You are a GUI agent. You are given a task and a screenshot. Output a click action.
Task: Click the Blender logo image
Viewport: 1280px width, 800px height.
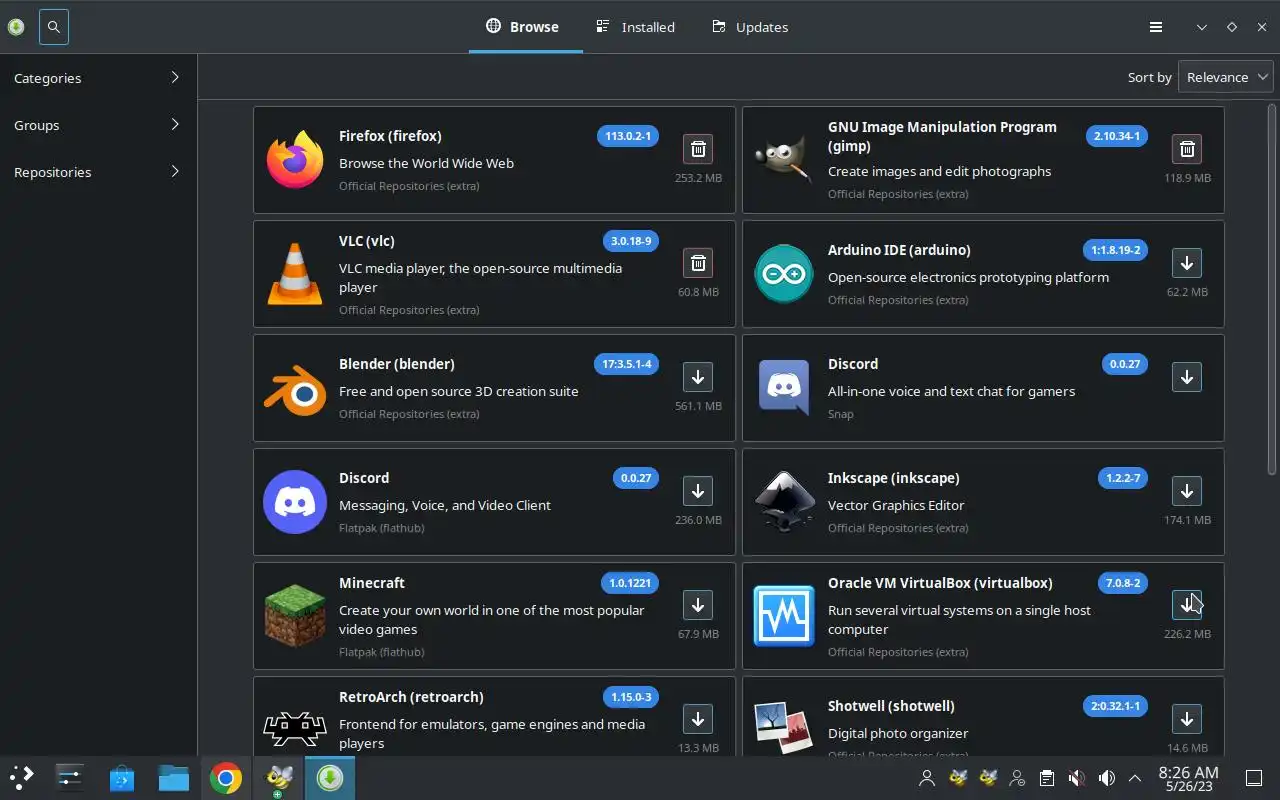tap(295, 388)
